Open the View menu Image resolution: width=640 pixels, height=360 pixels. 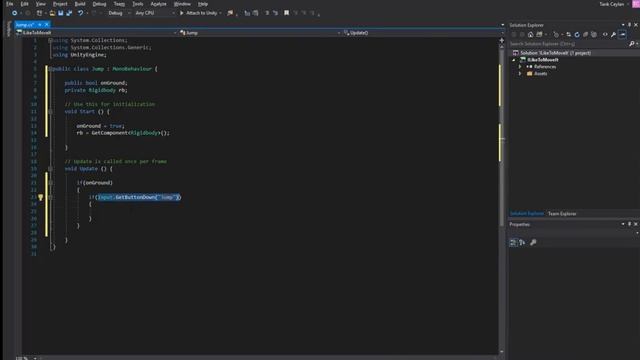coord(40,4)
